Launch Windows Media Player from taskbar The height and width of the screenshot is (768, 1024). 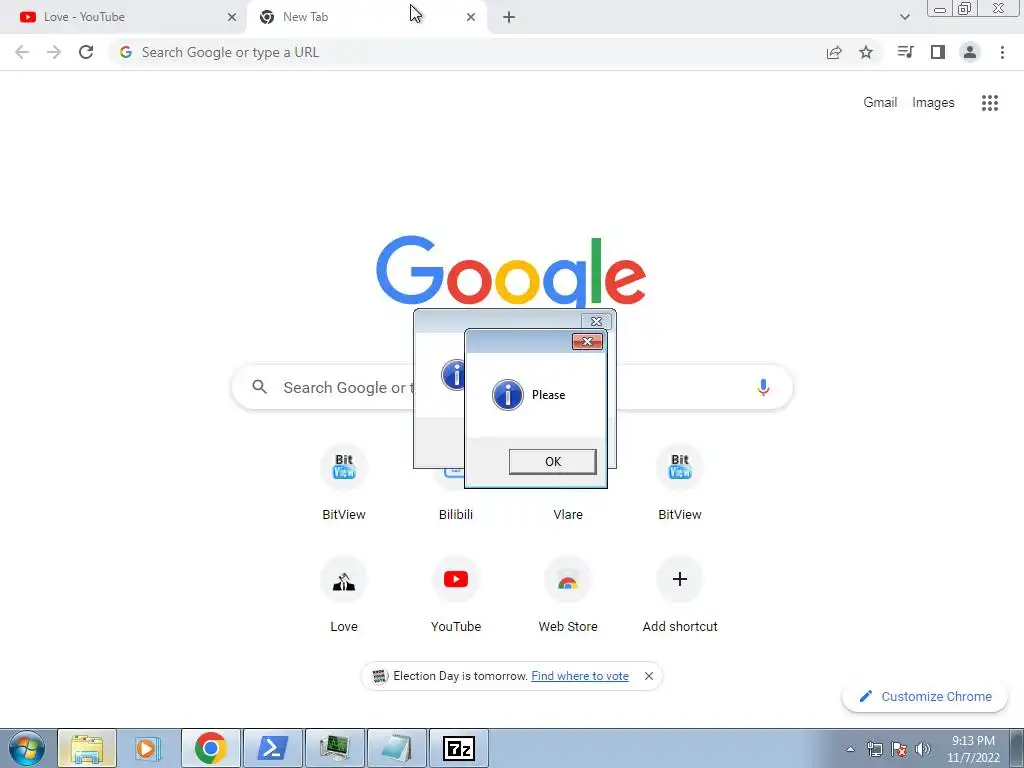click(148, 748)
